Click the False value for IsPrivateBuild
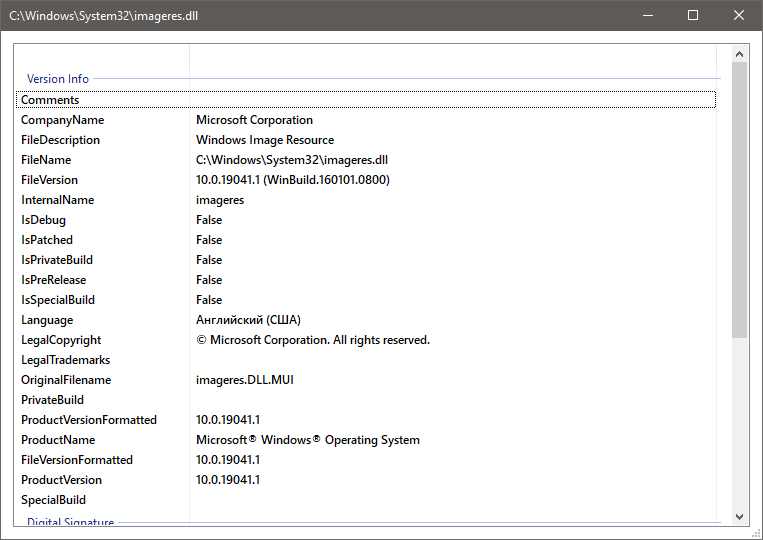 (x=209, y=260)
